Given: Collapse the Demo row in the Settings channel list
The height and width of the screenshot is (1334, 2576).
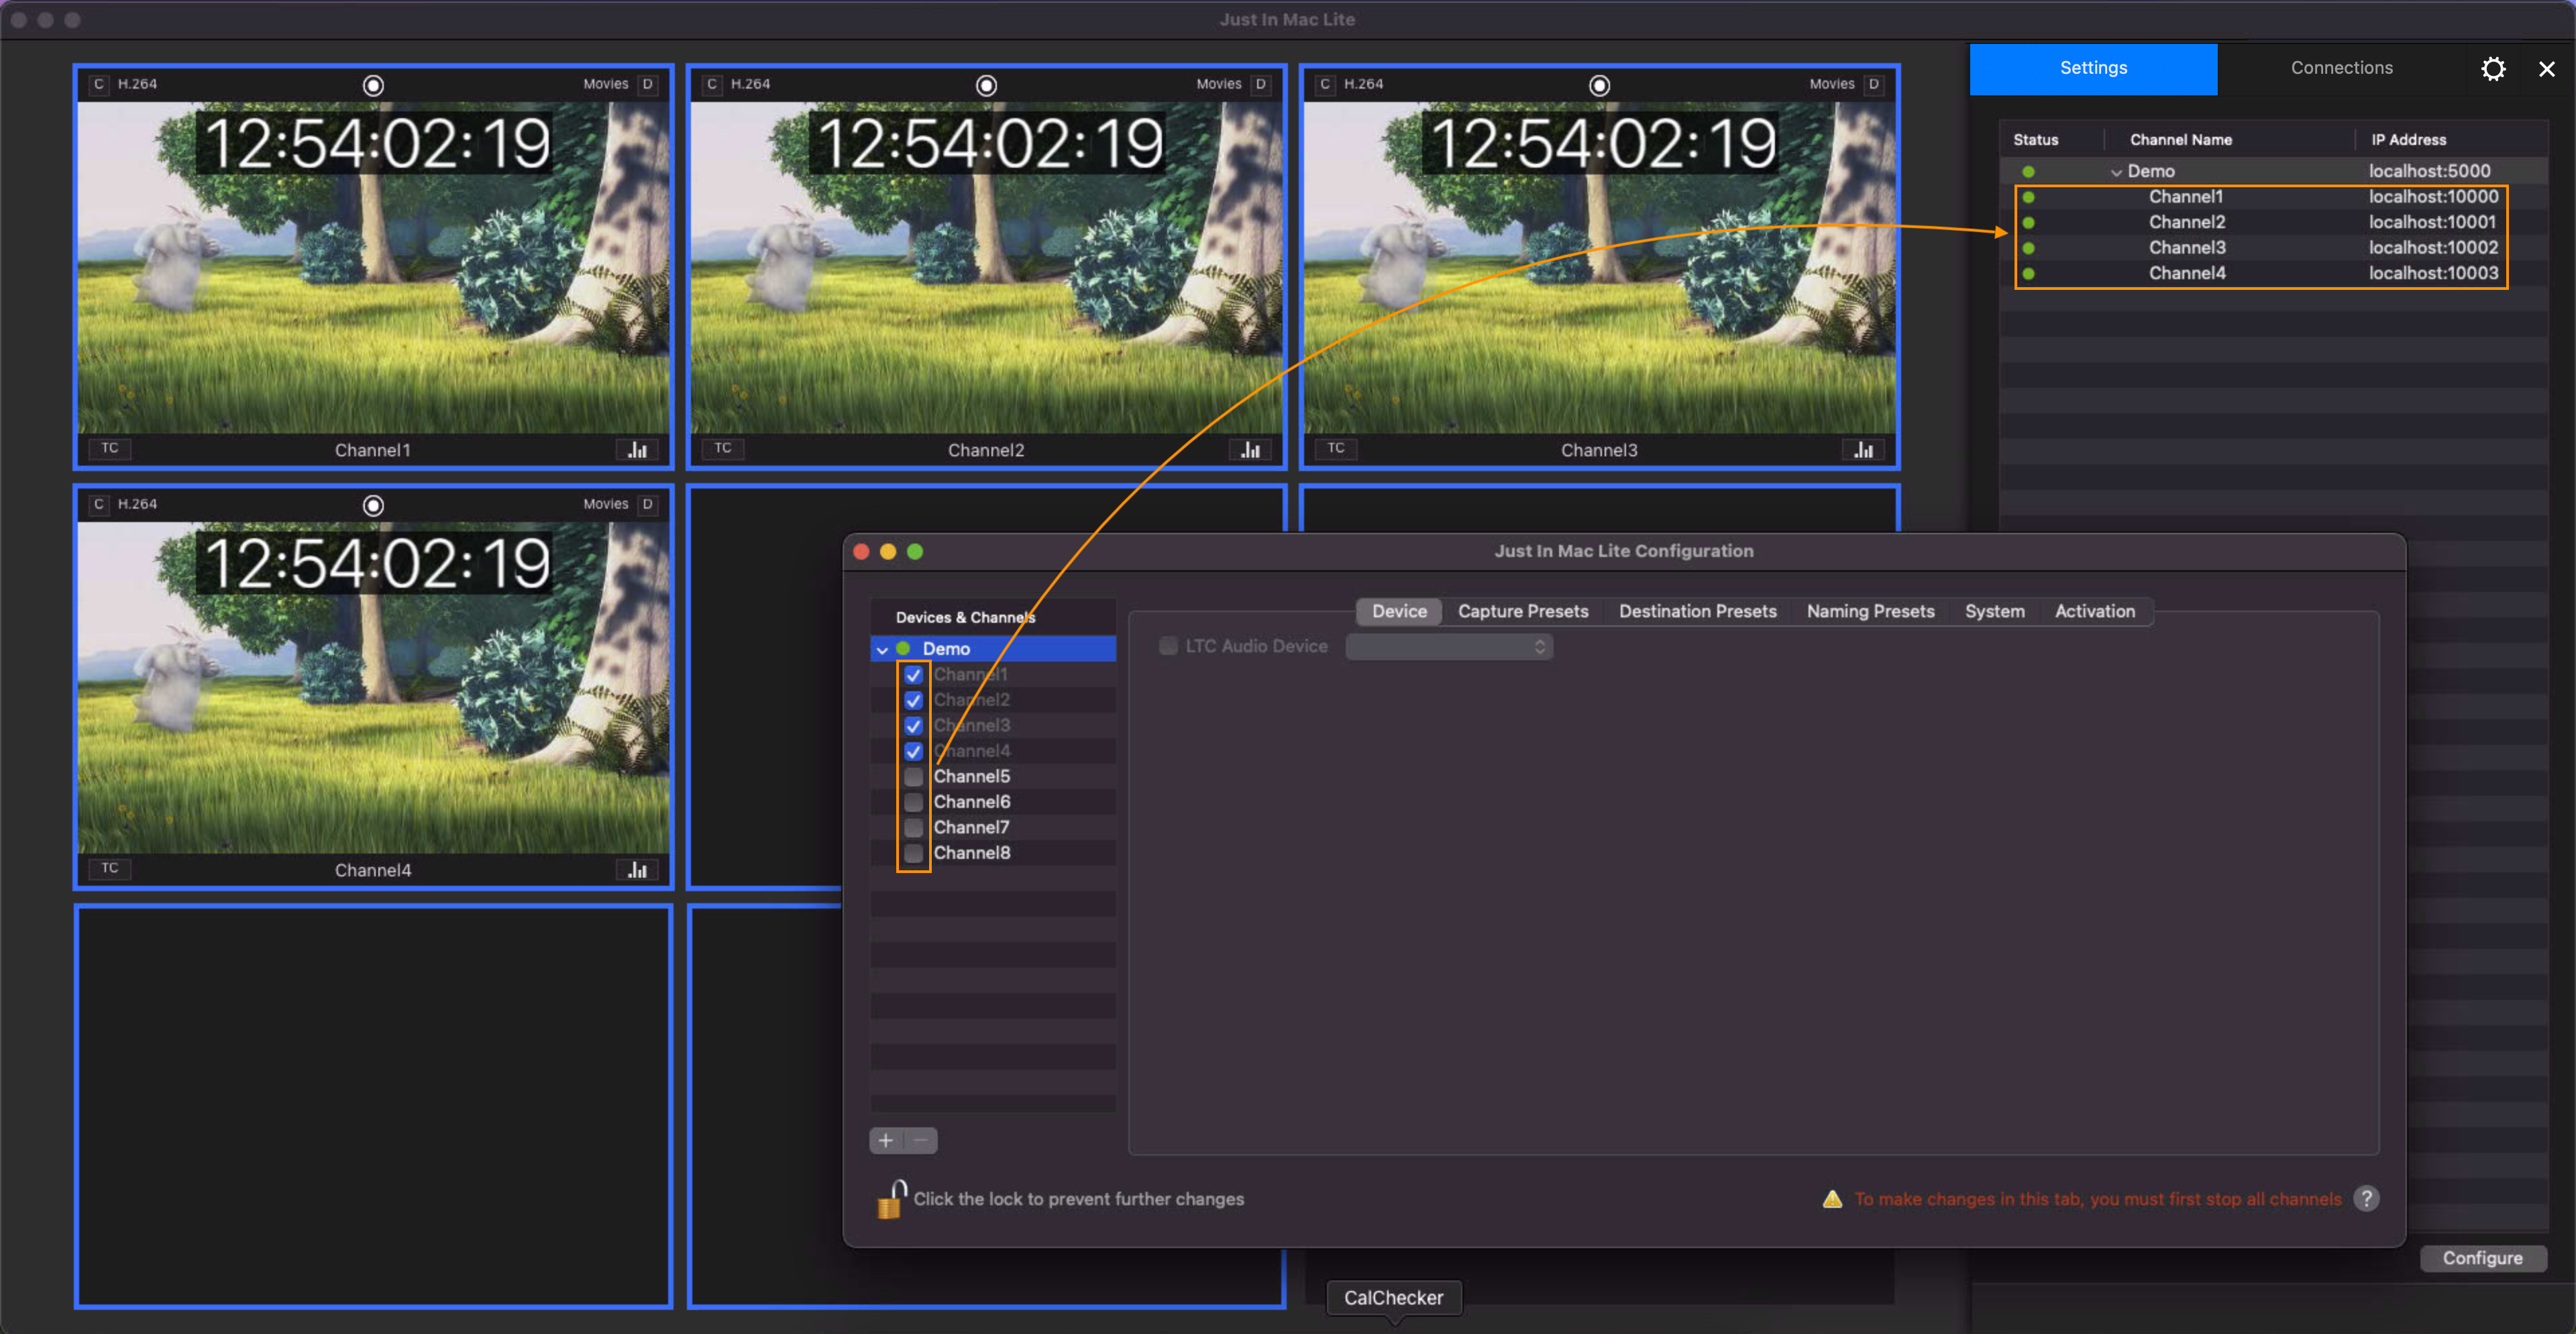Looking at the screenshot, I should pyautogui.click(x=2116, y=172).
